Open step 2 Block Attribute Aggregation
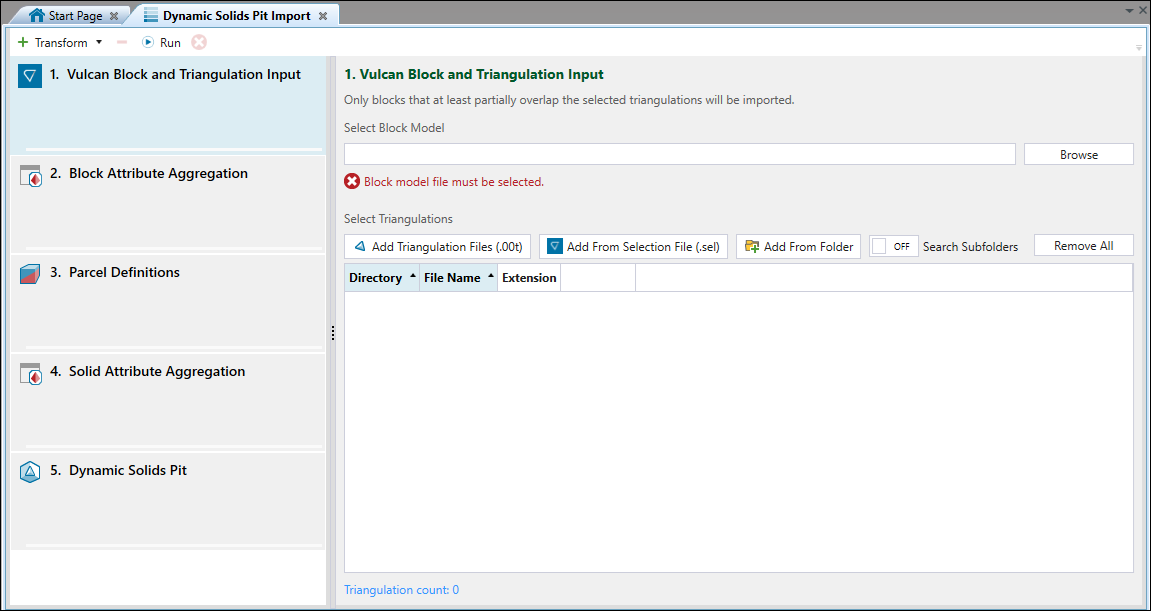The width and height of the screenshot is (1151, 611). [167, 203]
